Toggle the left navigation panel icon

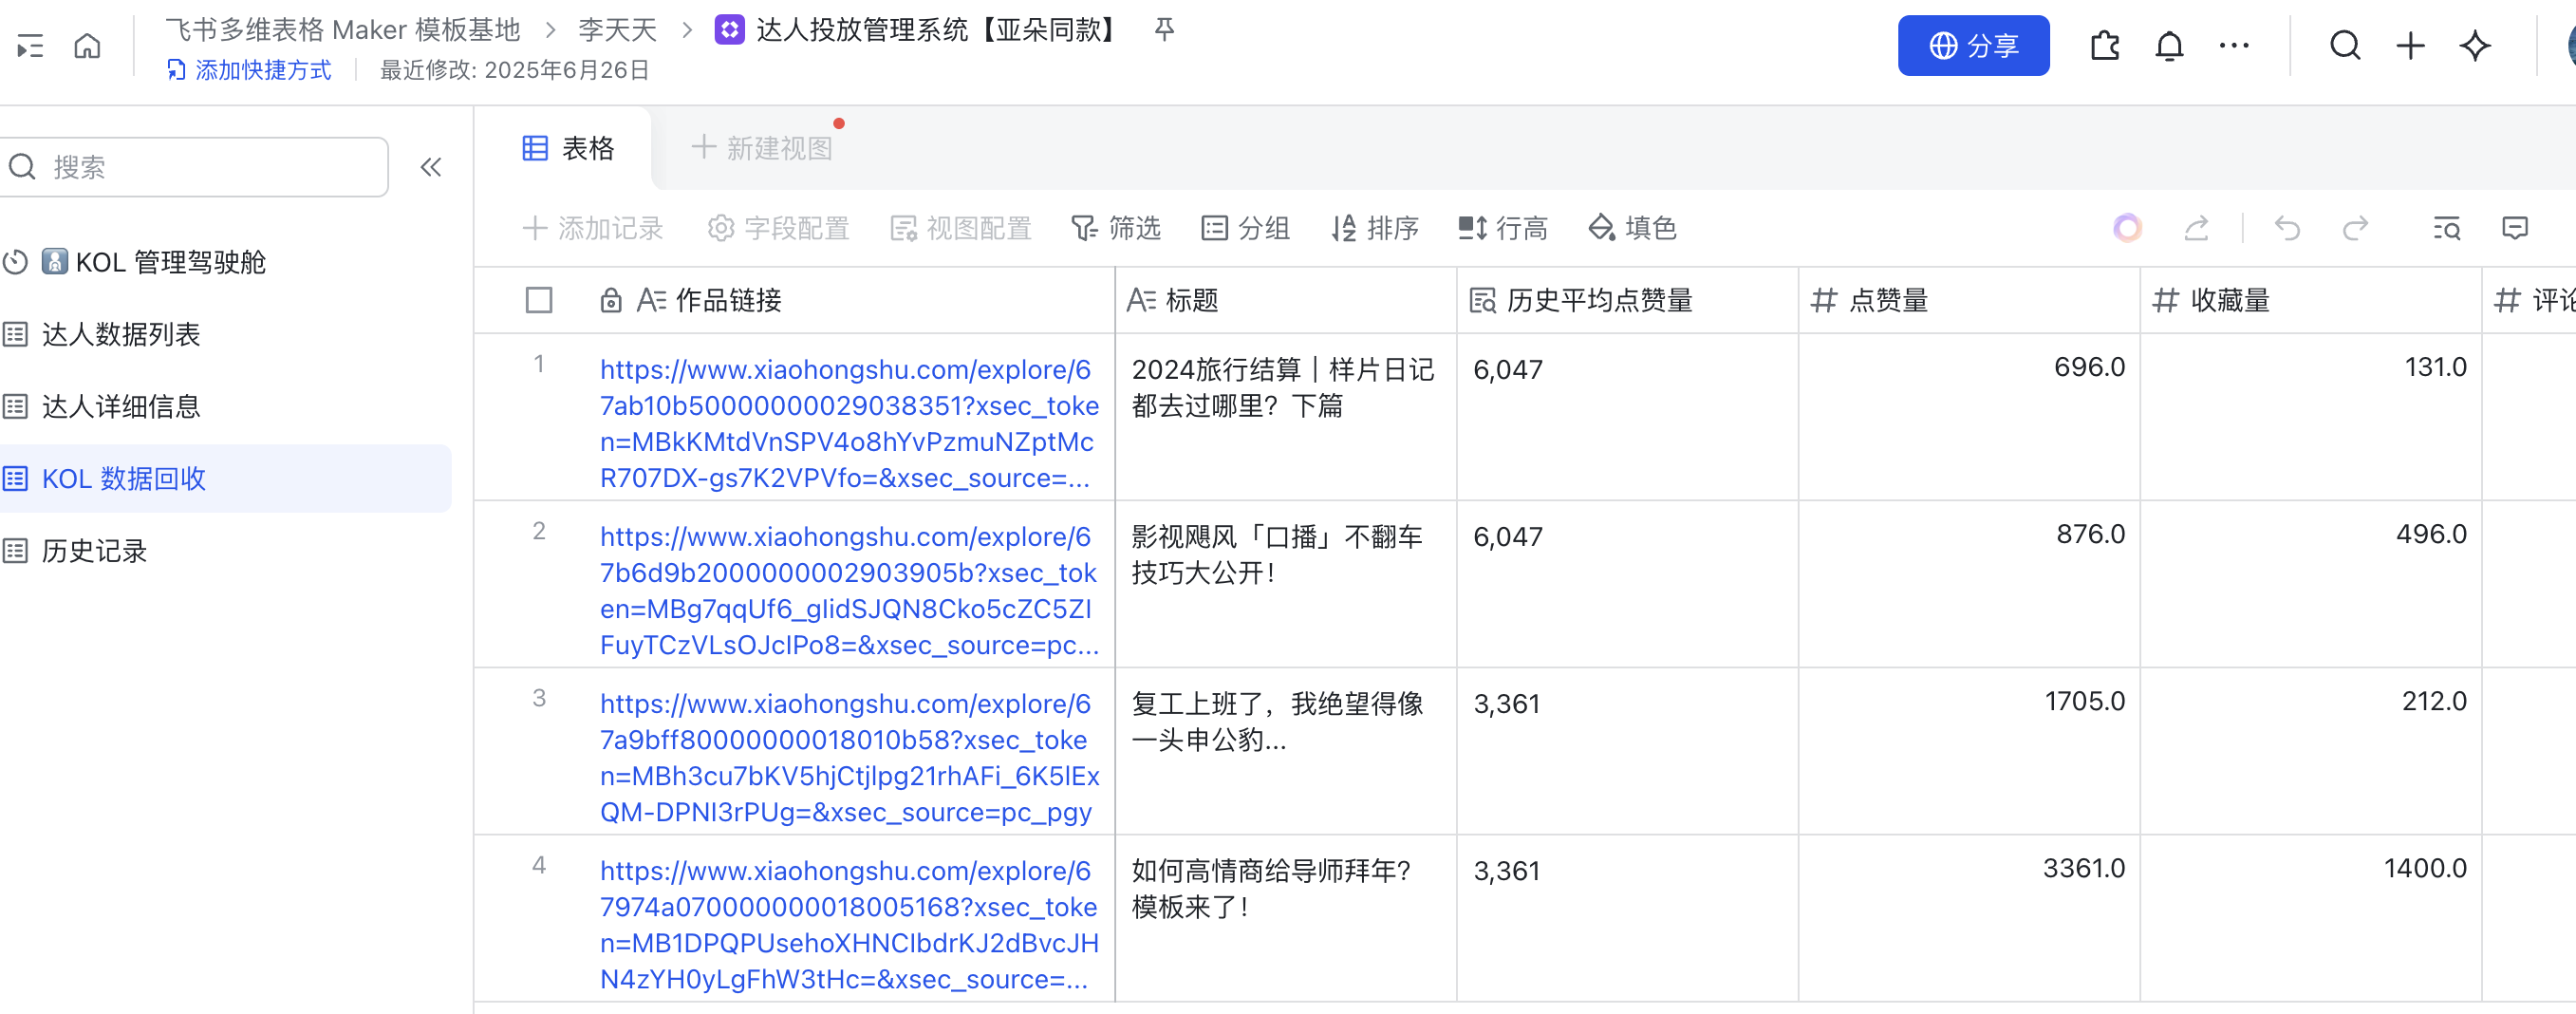click(30, 46)
